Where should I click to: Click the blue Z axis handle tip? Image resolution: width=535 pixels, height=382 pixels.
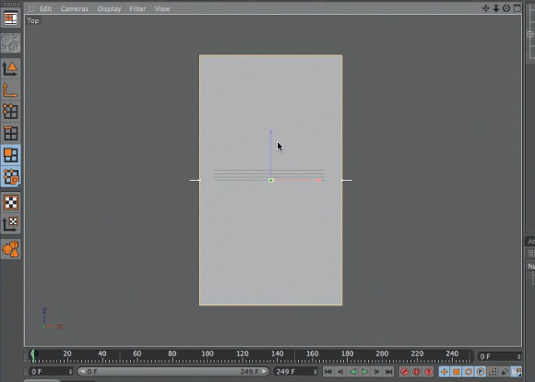[271, 132]
